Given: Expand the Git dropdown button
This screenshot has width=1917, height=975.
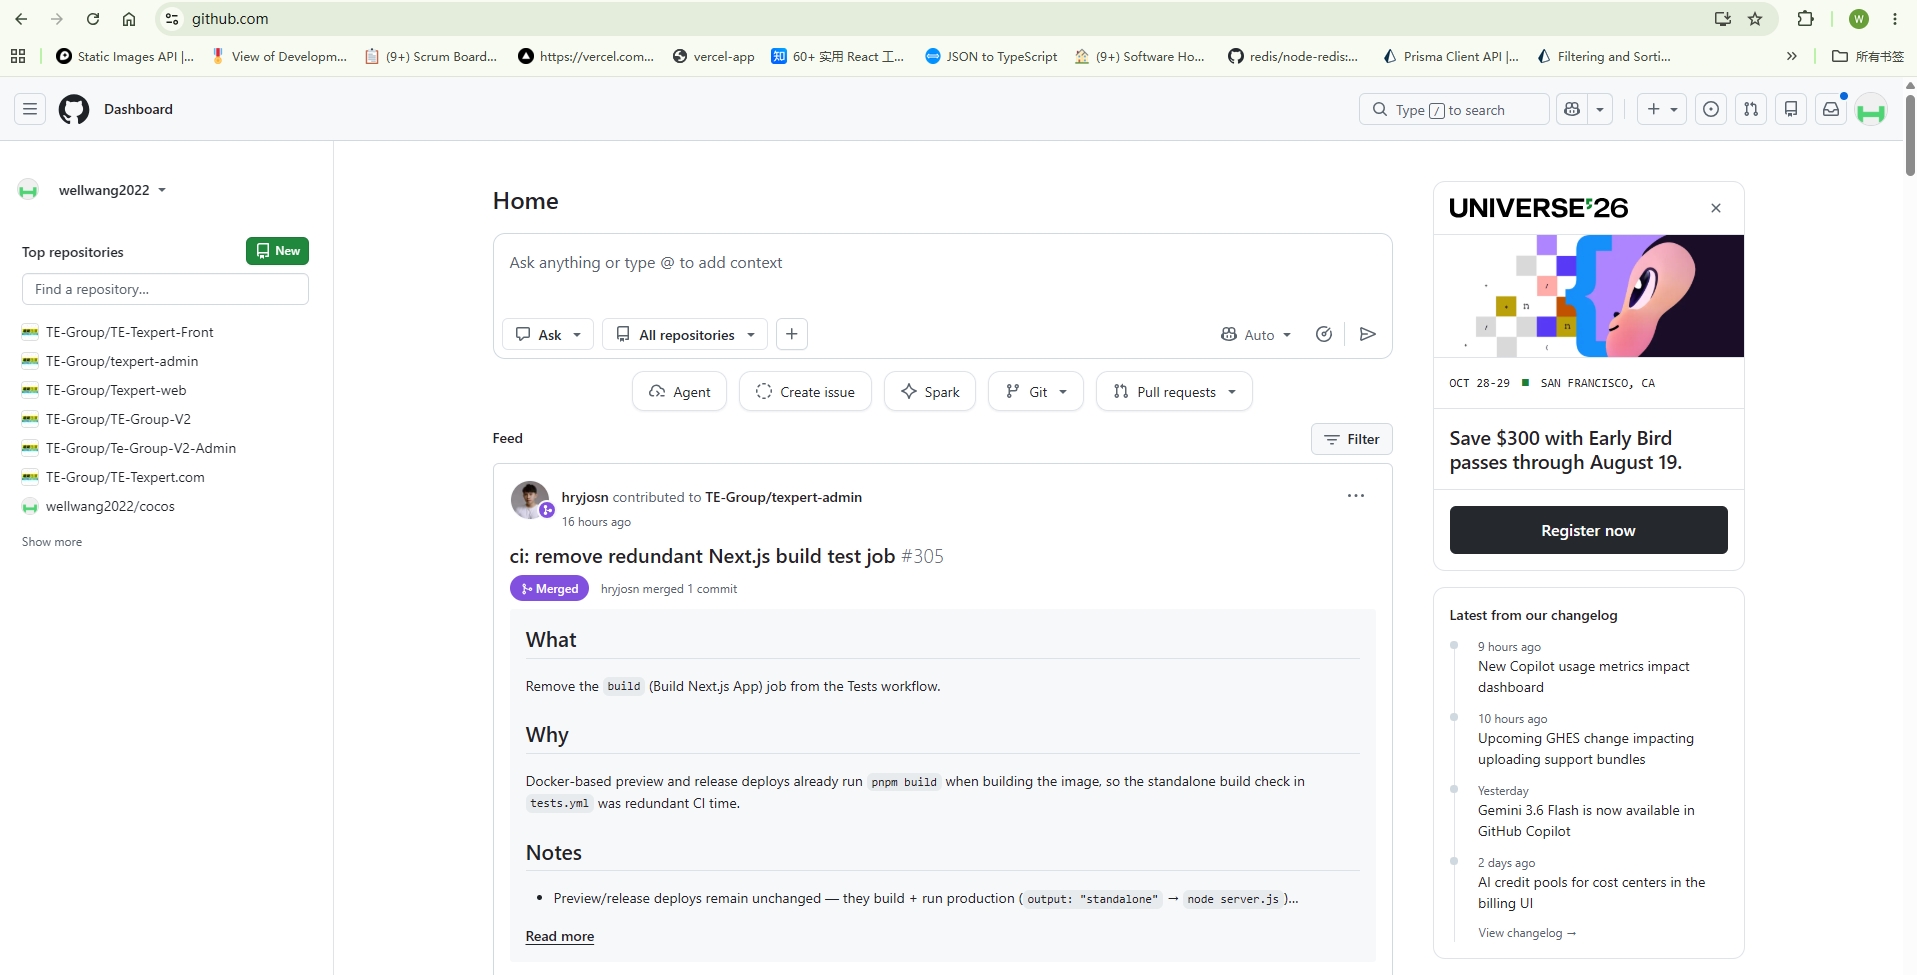Looking at the screenshot, I should [x=1036, y=391].
